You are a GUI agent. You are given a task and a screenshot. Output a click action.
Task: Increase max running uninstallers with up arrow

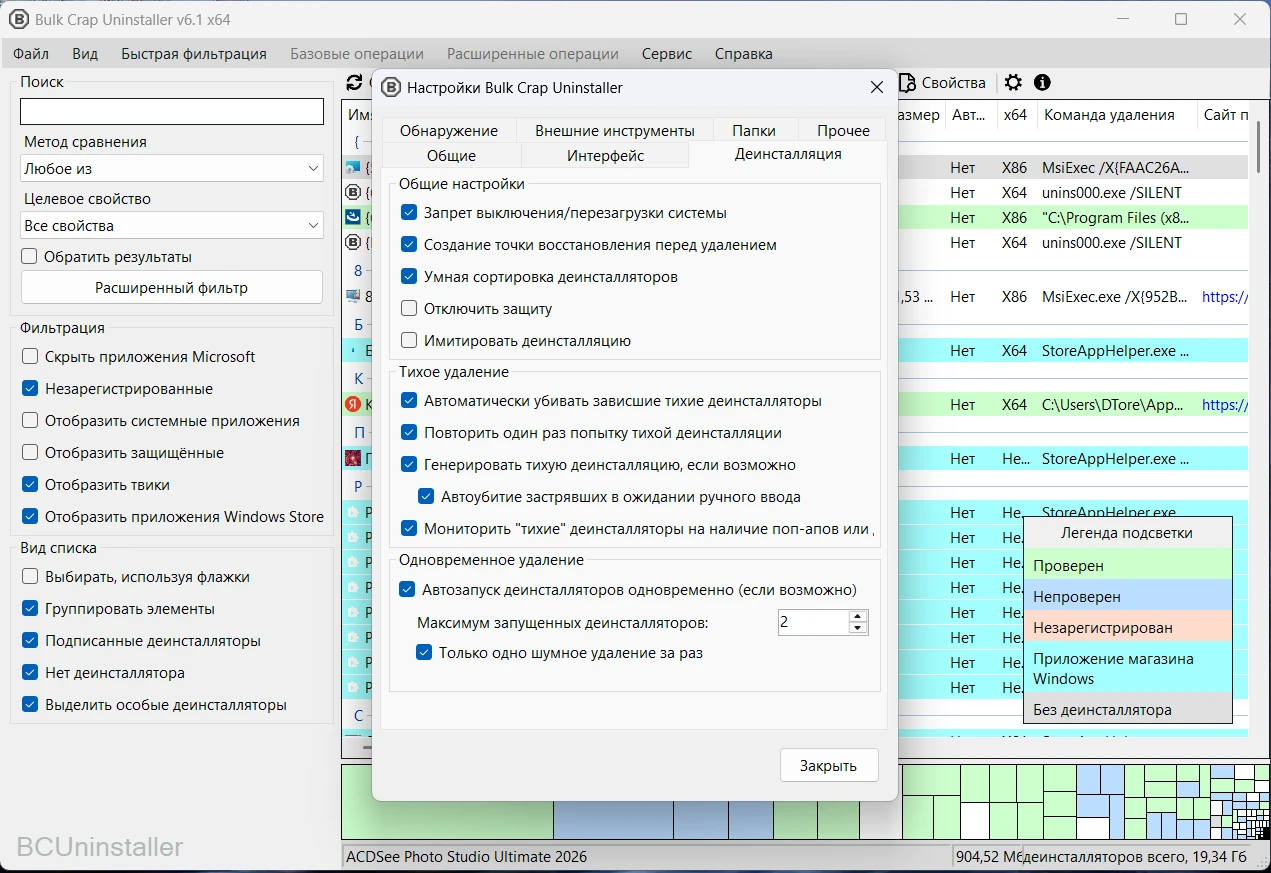pos(857,616)
